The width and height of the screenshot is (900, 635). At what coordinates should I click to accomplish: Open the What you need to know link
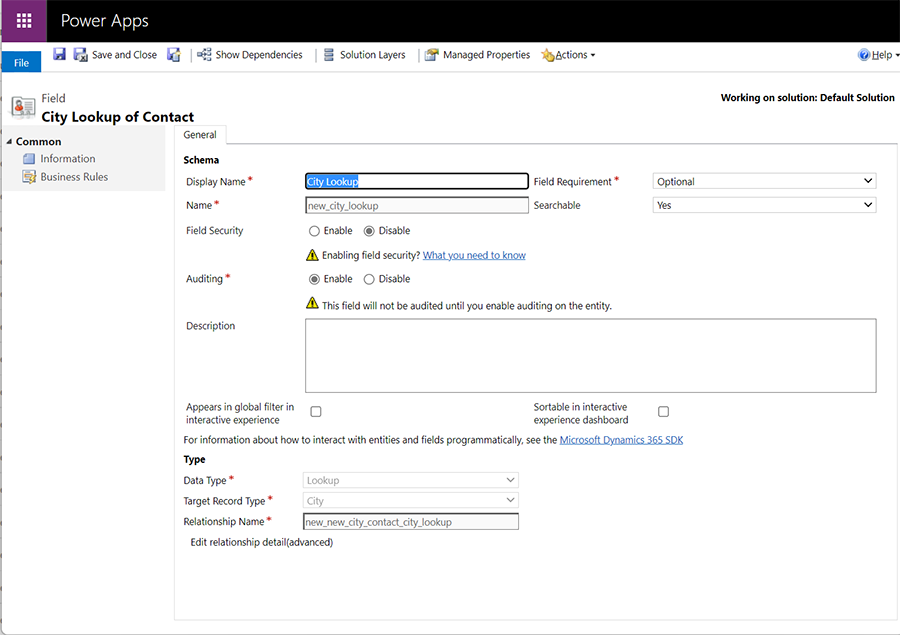[473, 254]
